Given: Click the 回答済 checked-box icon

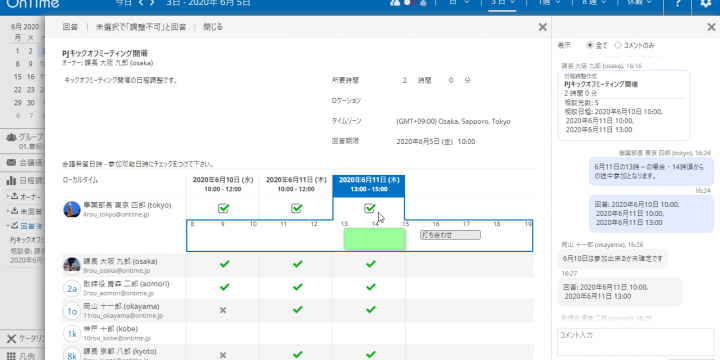Looking at the screenshot, I should [x=14, y=225].
